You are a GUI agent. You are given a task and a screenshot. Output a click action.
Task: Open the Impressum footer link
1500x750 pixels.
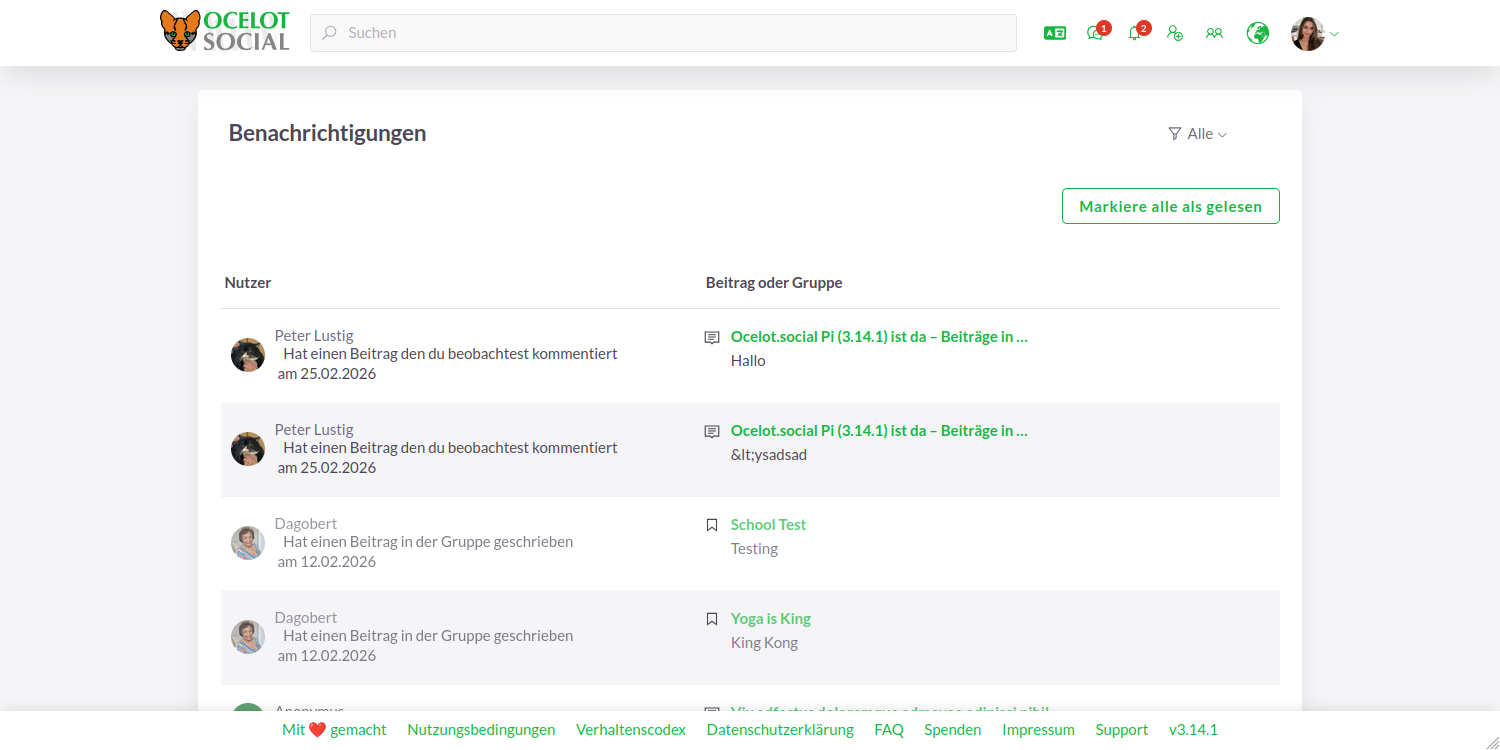[1038, 730]
